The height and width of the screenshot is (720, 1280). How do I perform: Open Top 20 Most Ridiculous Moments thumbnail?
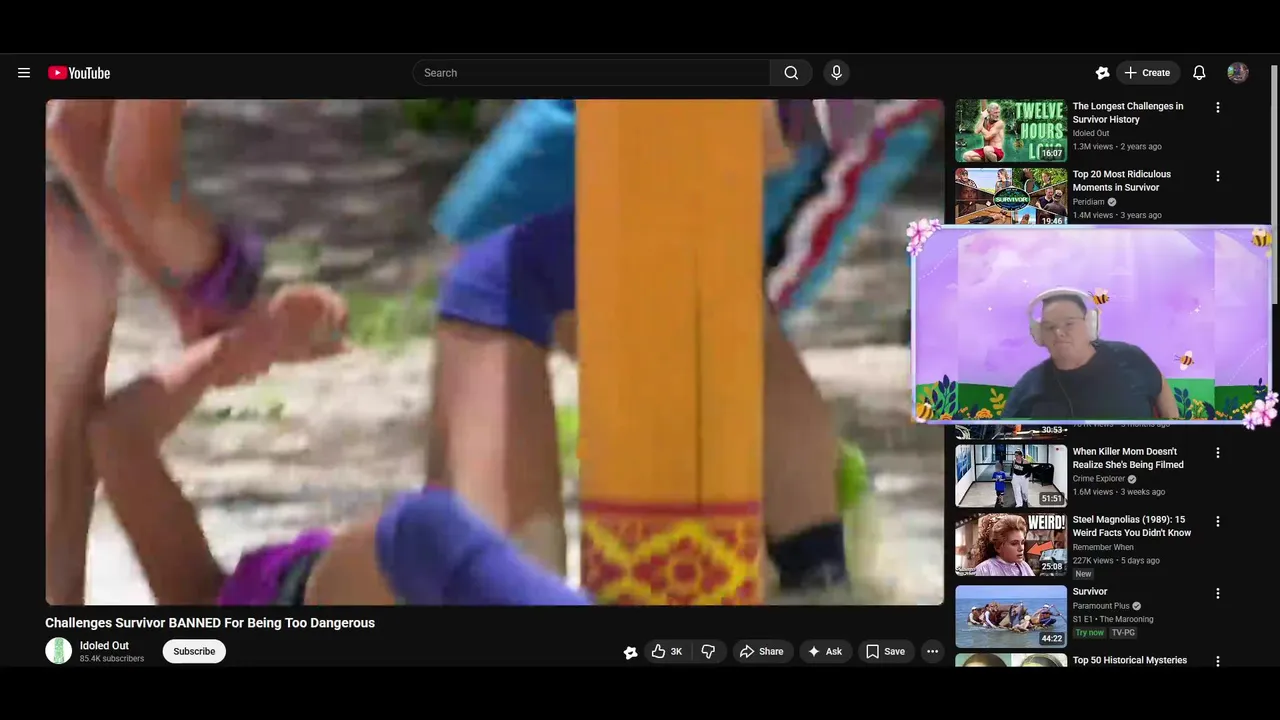coord(1011,195)
